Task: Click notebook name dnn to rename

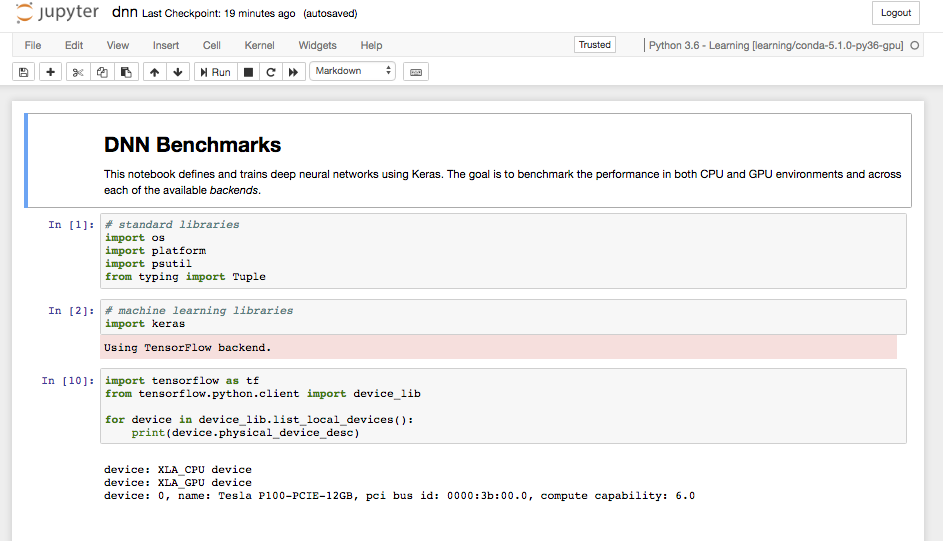Action: [x=124, y=12]
